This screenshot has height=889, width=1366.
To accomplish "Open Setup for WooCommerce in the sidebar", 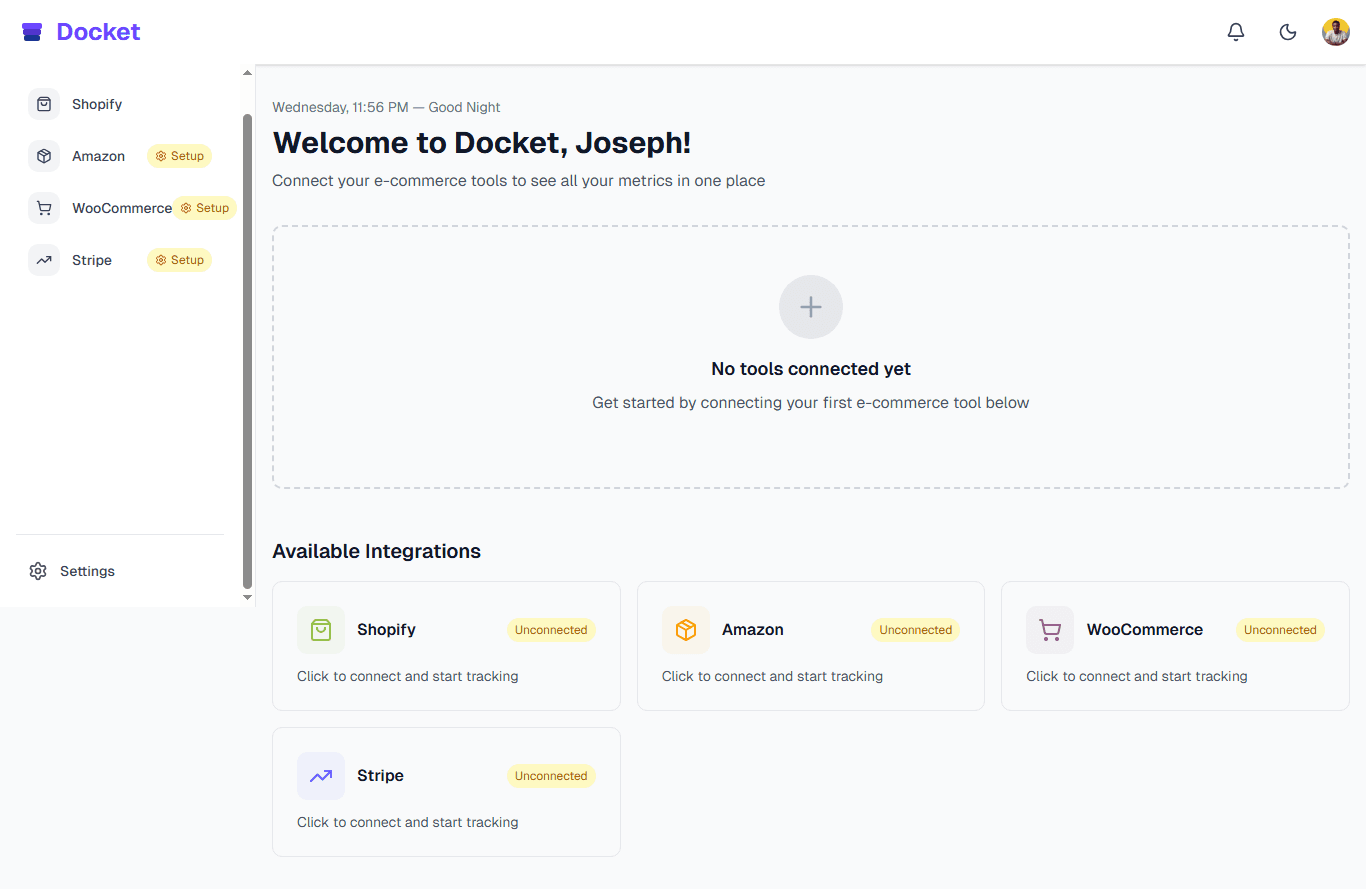I will click(x=205, y=208).
